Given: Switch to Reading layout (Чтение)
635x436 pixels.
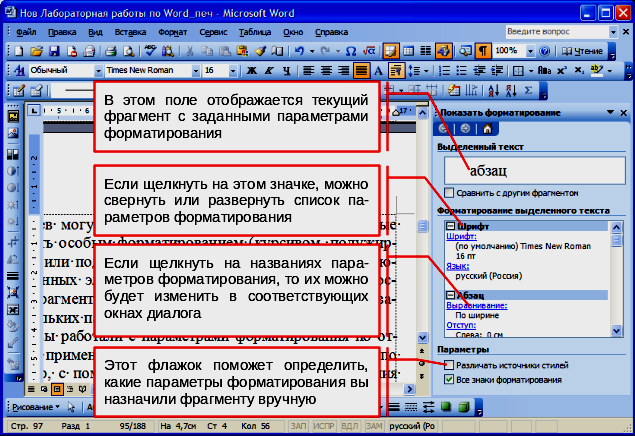Looking at the screenshot, I should pos(582,51).
